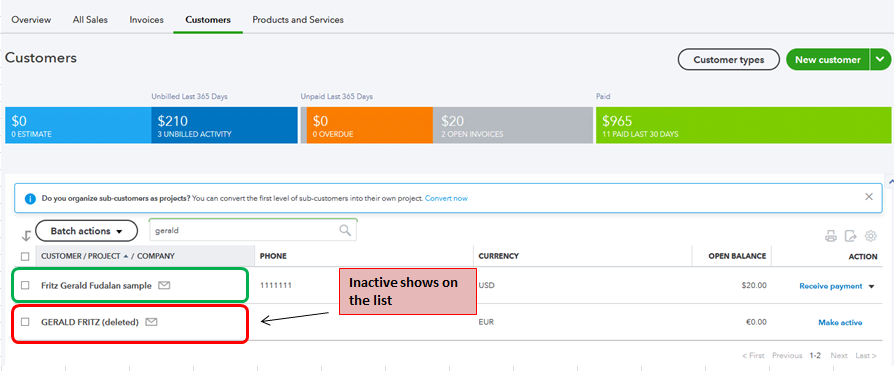
Task: Click email icon for Fritz Gerald Fudalan sample
Action: tap(164, 286)
